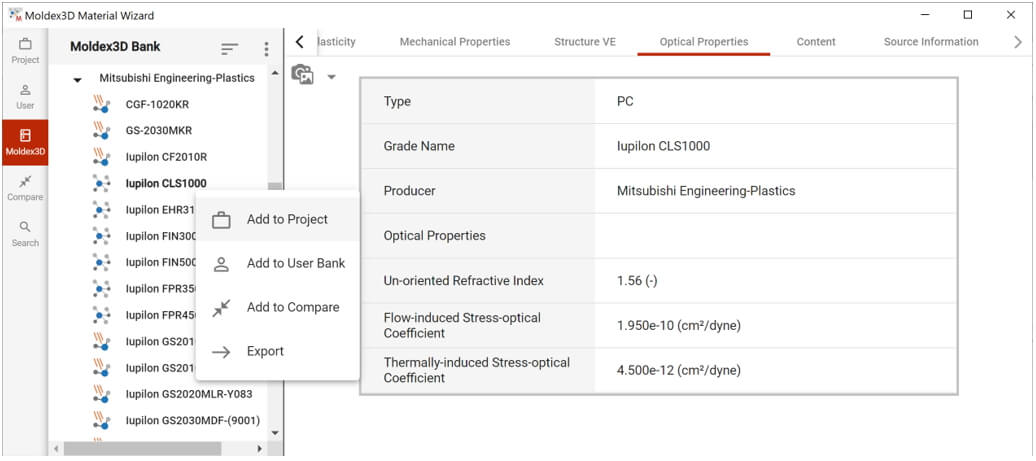Maximize the Moldex3D Material Wizard window
The image size is (1036, 461).
[x=968, y=15]
